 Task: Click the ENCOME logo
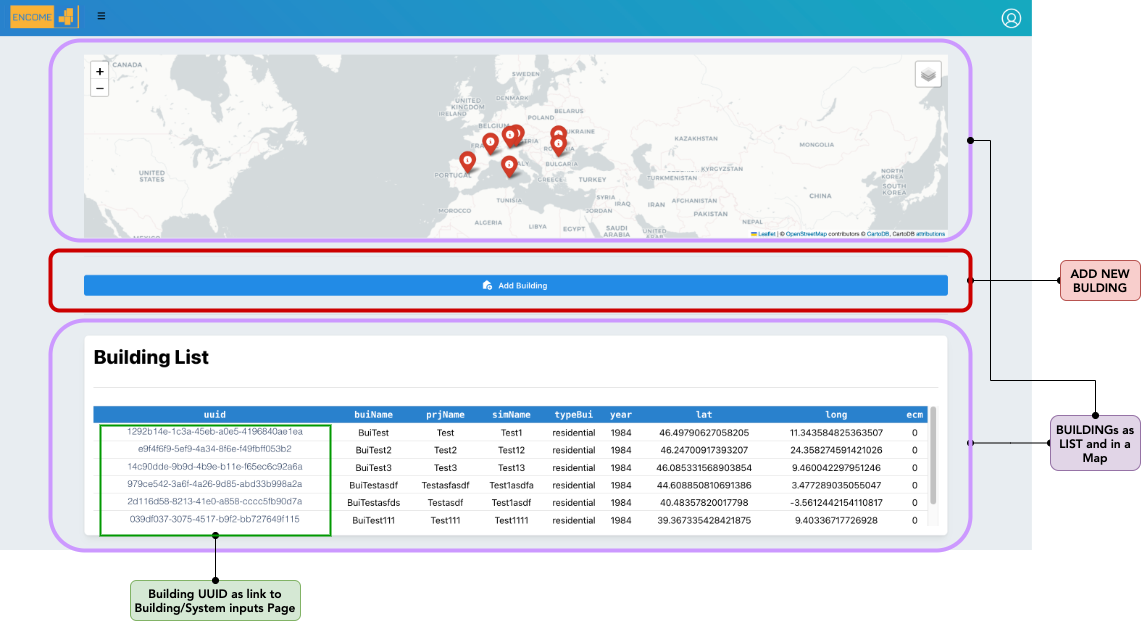(44, 17)
